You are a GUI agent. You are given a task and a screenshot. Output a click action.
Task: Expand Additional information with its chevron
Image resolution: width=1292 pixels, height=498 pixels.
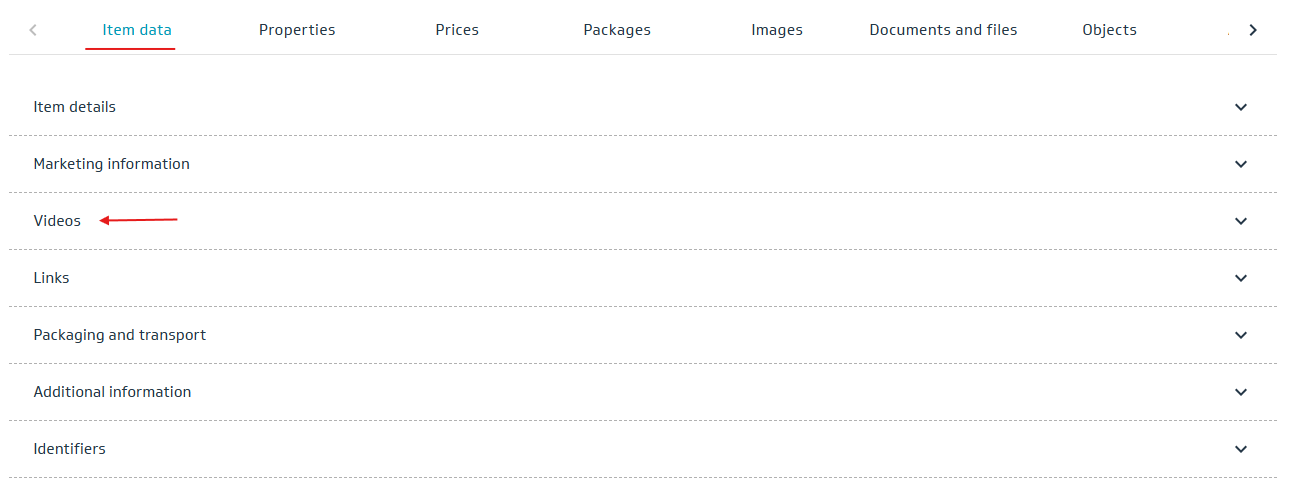1241,392
